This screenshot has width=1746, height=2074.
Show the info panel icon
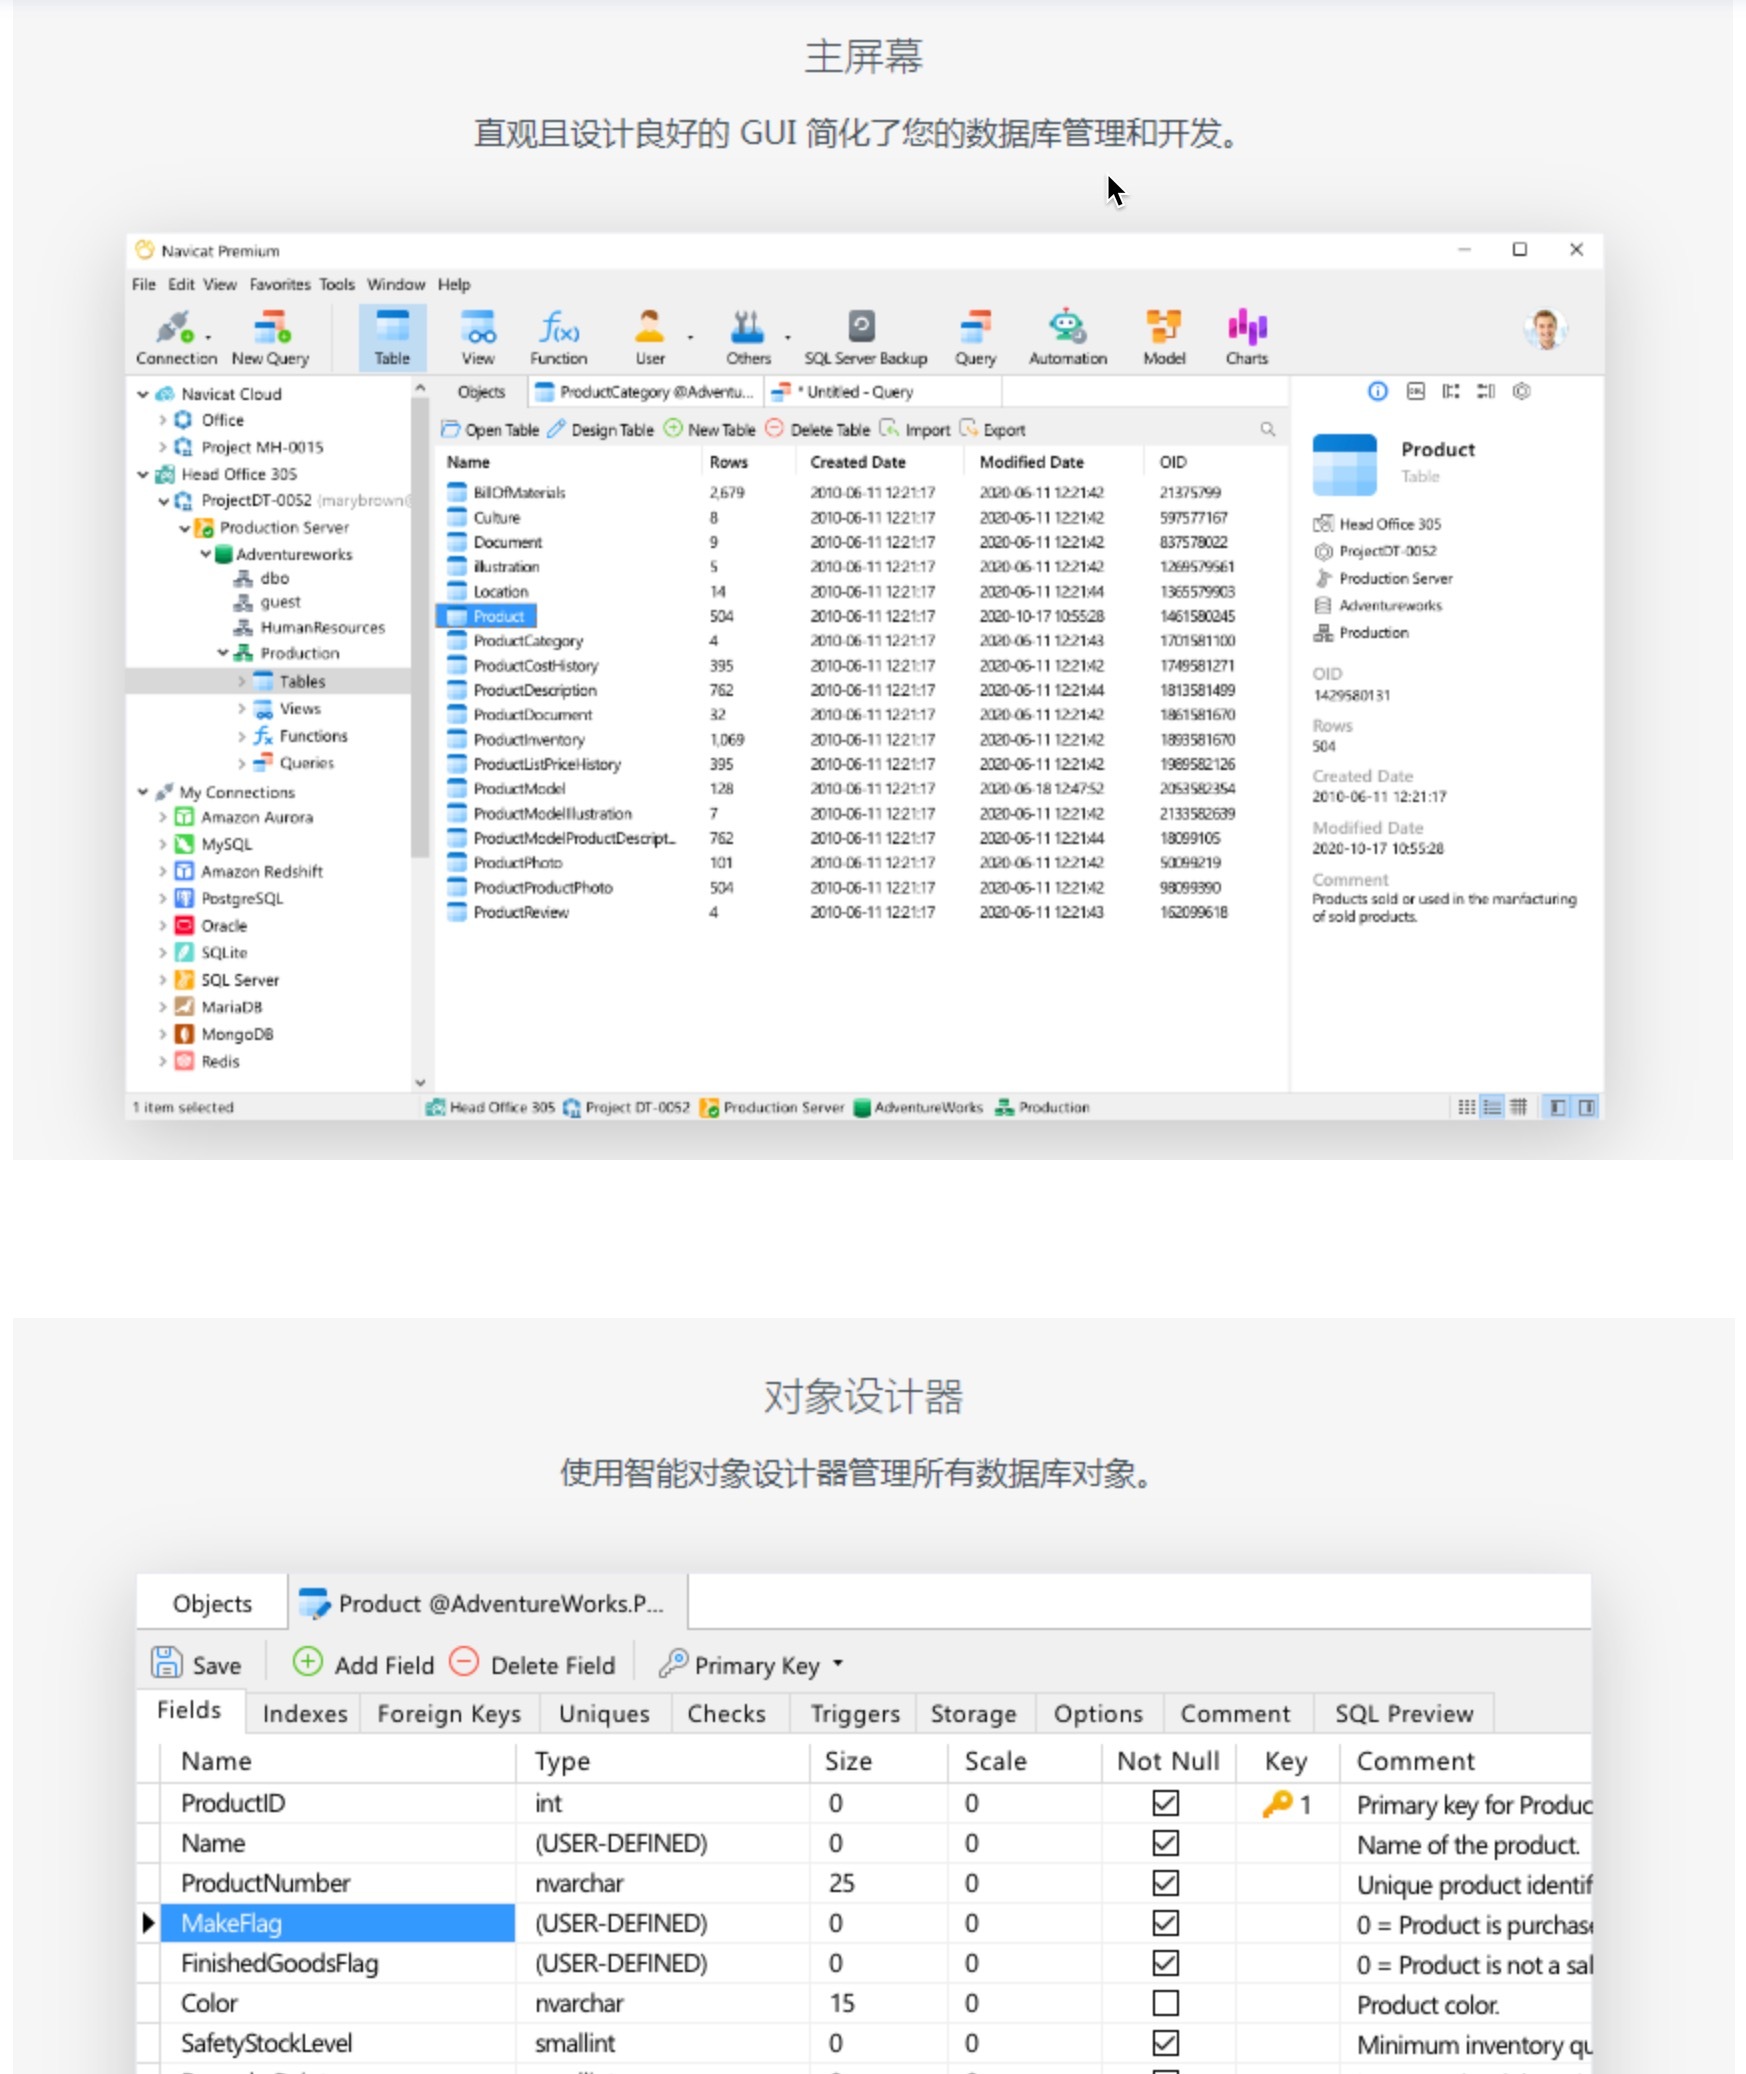tap(1377, 391)
